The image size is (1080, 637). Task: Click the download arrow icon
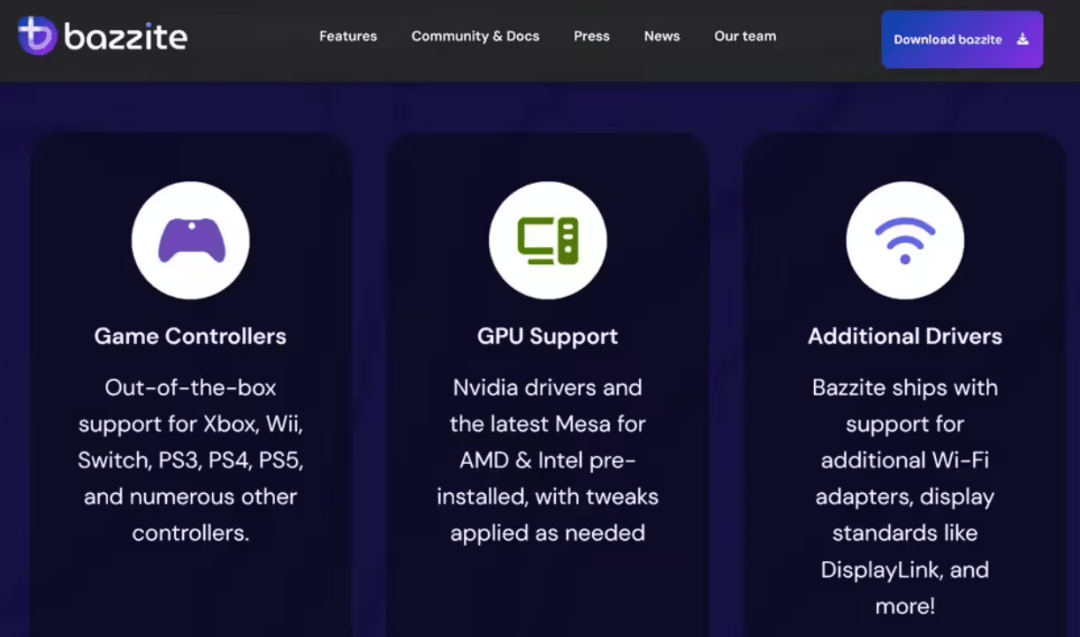1022,40
